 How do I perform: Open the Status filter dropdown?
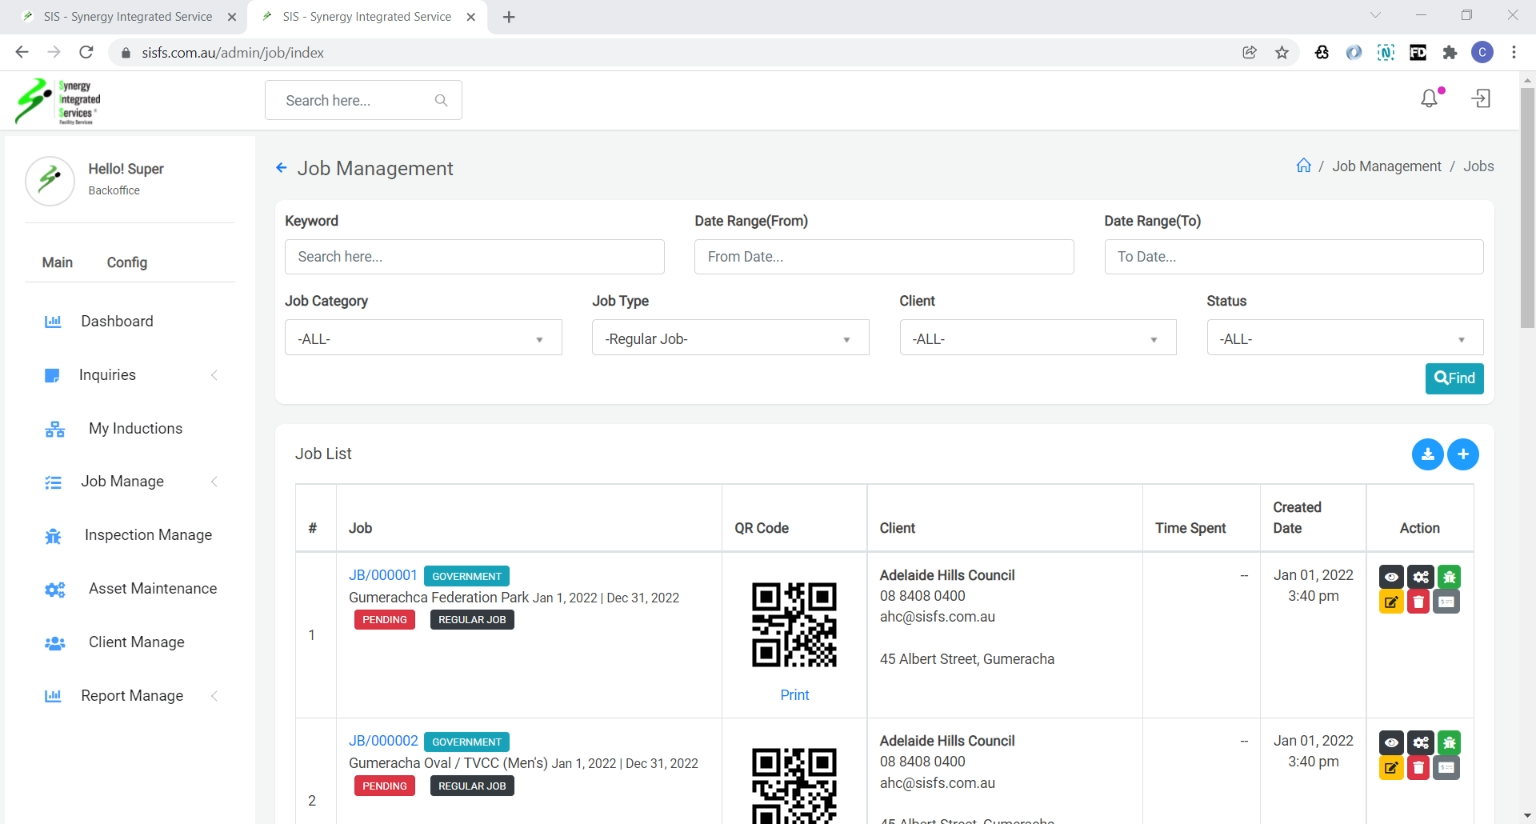tap(1344, 338)
